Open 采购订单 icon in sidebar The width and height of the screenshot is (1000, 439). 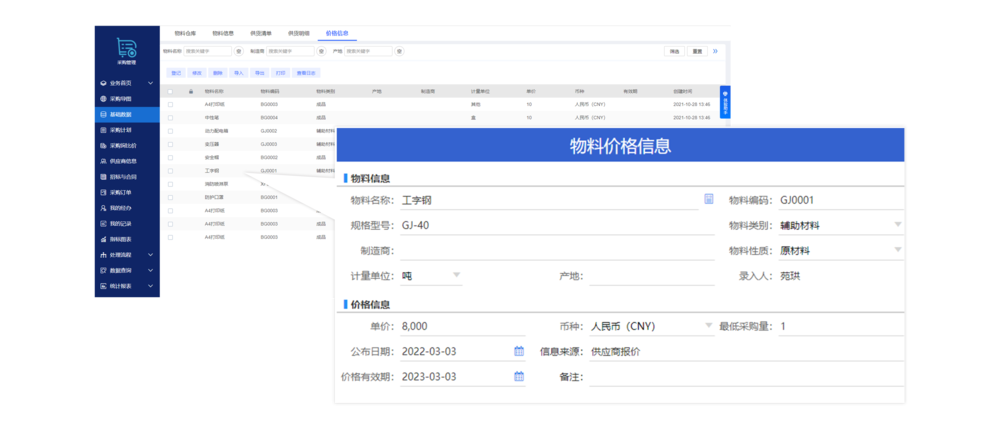click(103, 192)
